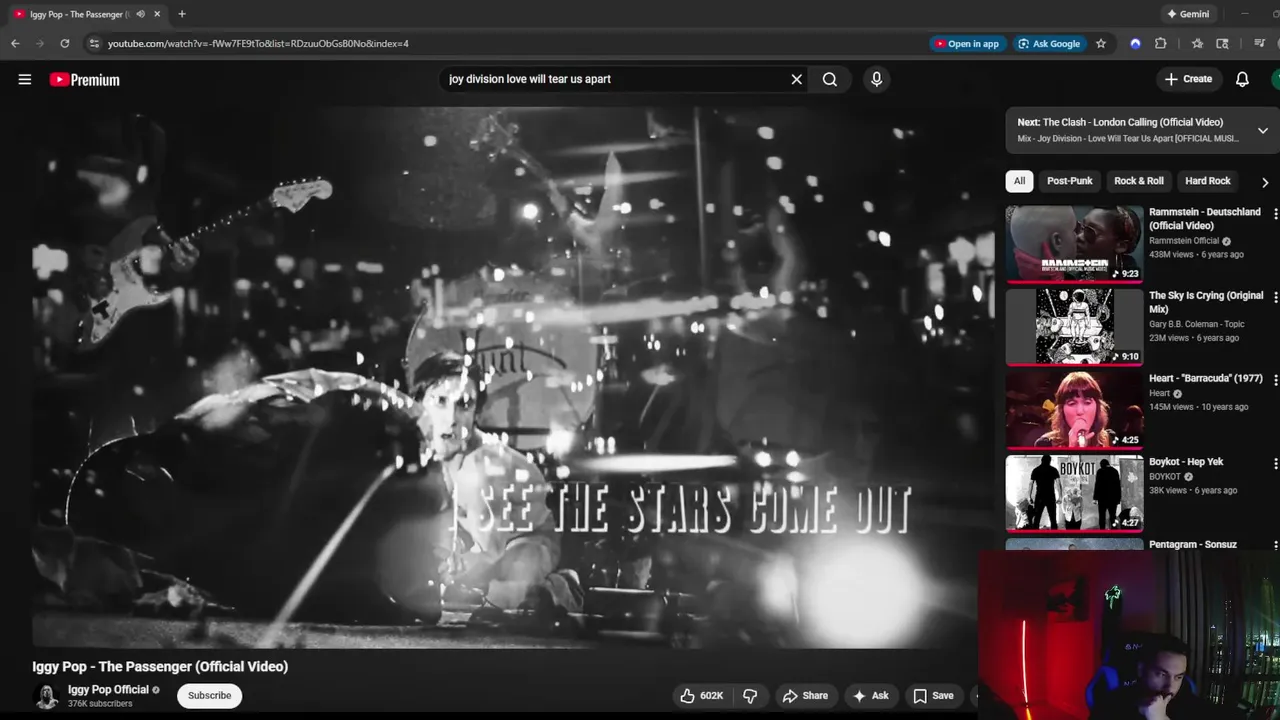Subscribe to Iggy Pop Official

[210, 696]
